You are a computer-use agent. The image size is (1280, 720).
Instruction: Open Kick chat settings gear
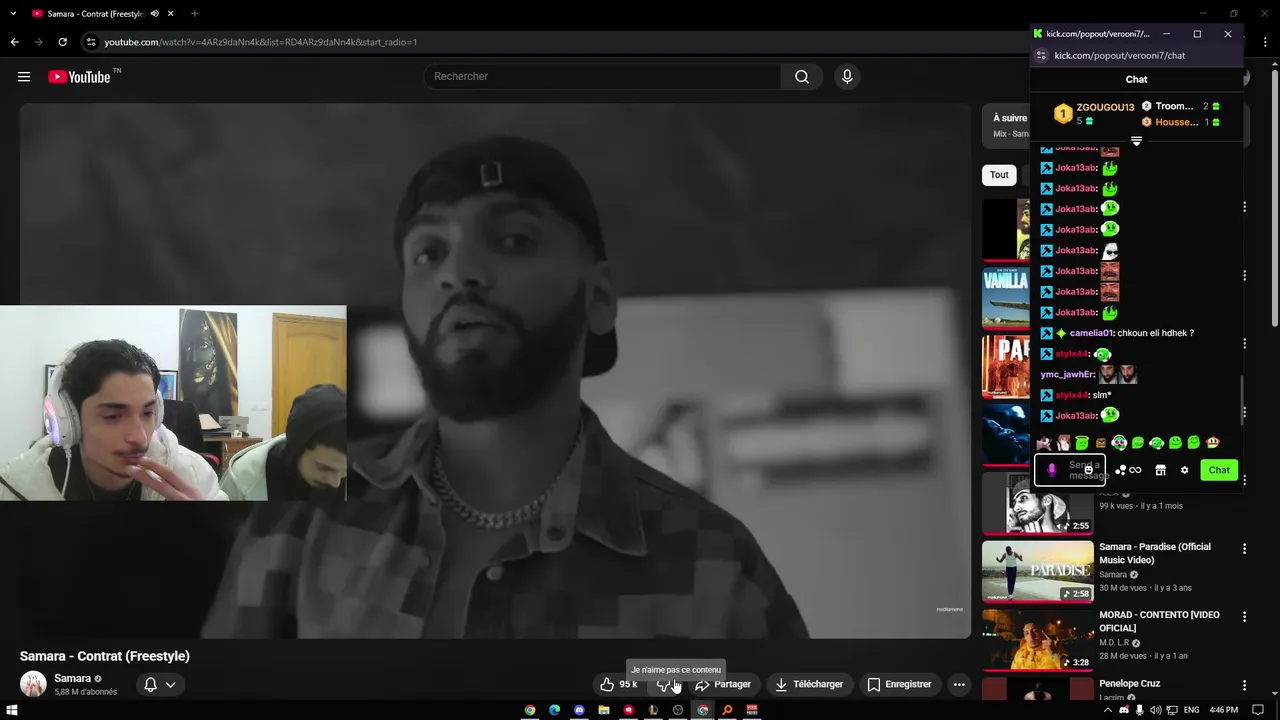click(x=1184, y=470)
